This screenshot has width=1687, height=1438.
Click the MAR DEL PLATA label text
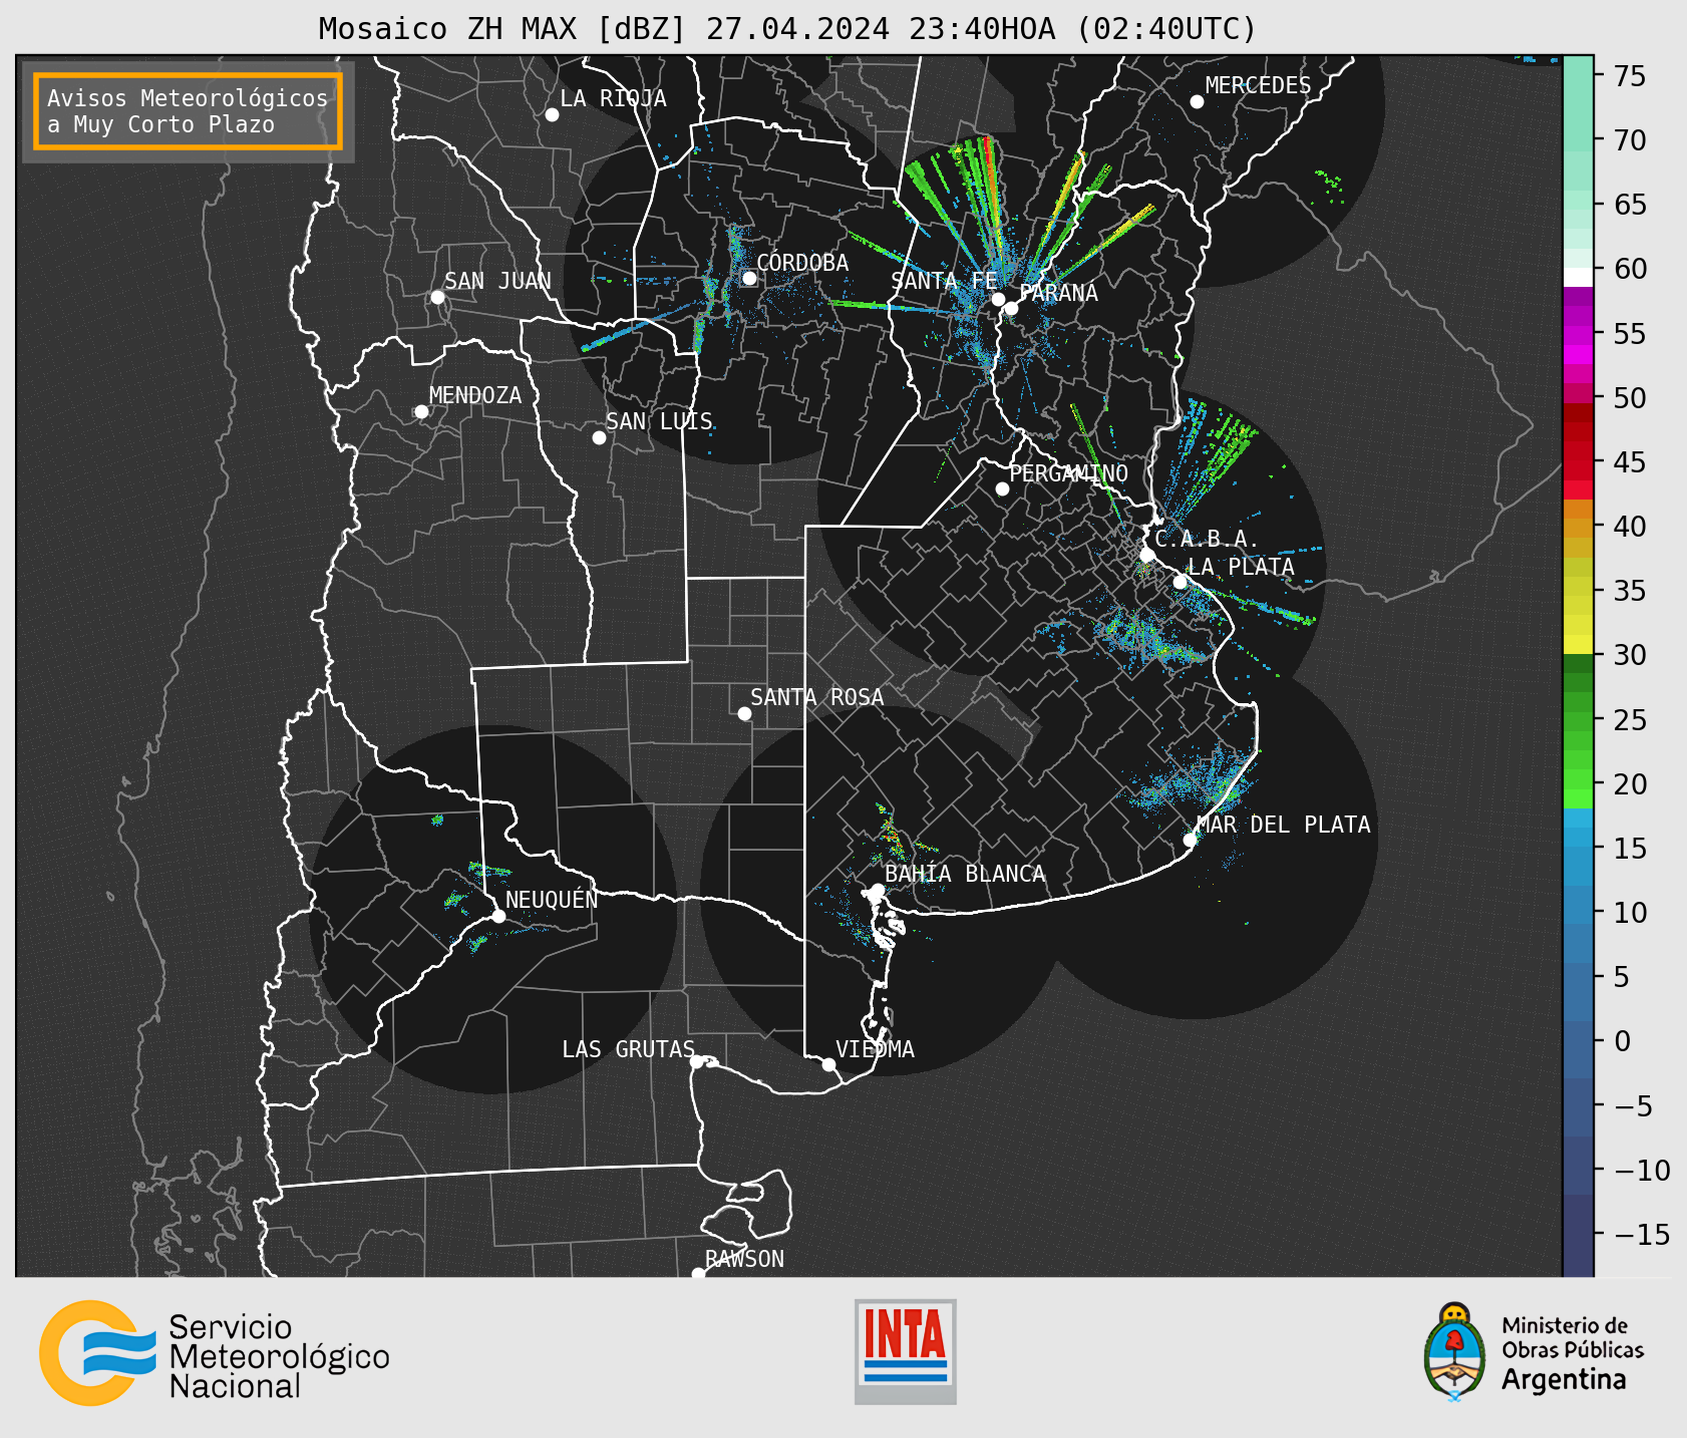pyautogui.click(x=1283, y=824)
